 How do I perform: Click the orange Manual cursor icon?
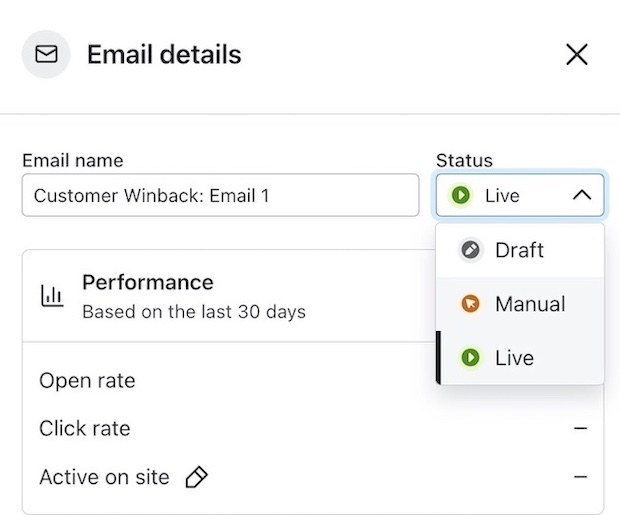470,304
